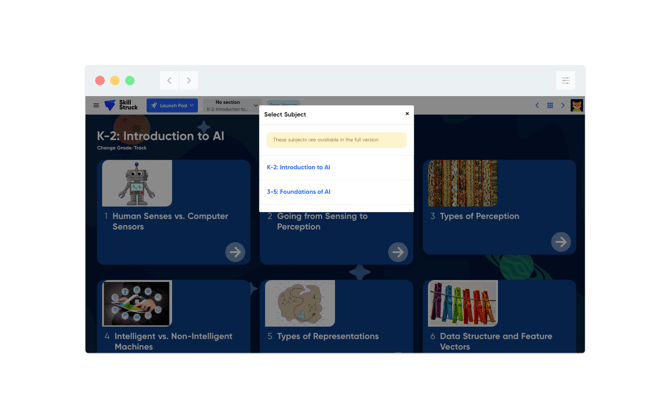670x418 pixels.
Task: Expand the No section course selector
Action: click(x=231, y=105)
